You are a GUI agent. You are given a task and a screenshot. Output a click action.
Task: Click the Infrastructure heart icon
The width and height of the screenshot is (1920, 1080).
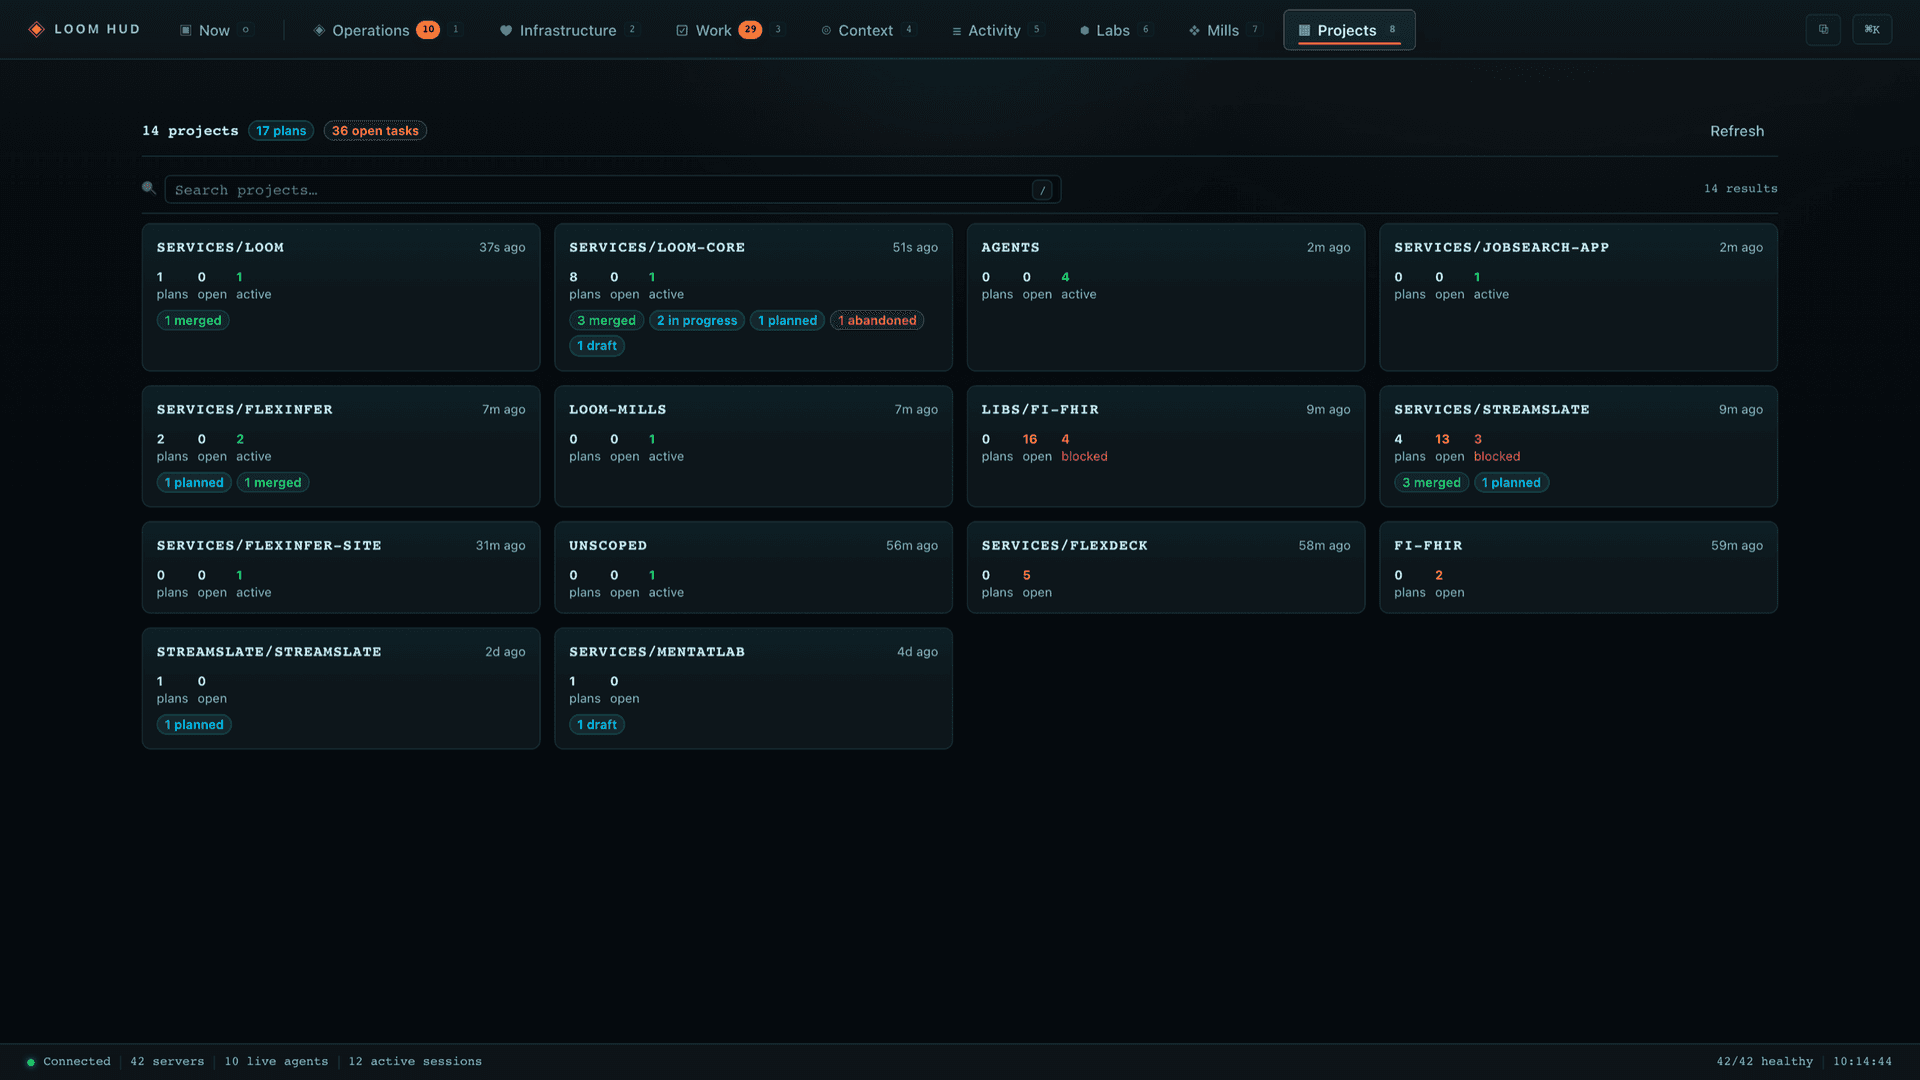pos(506,30)
